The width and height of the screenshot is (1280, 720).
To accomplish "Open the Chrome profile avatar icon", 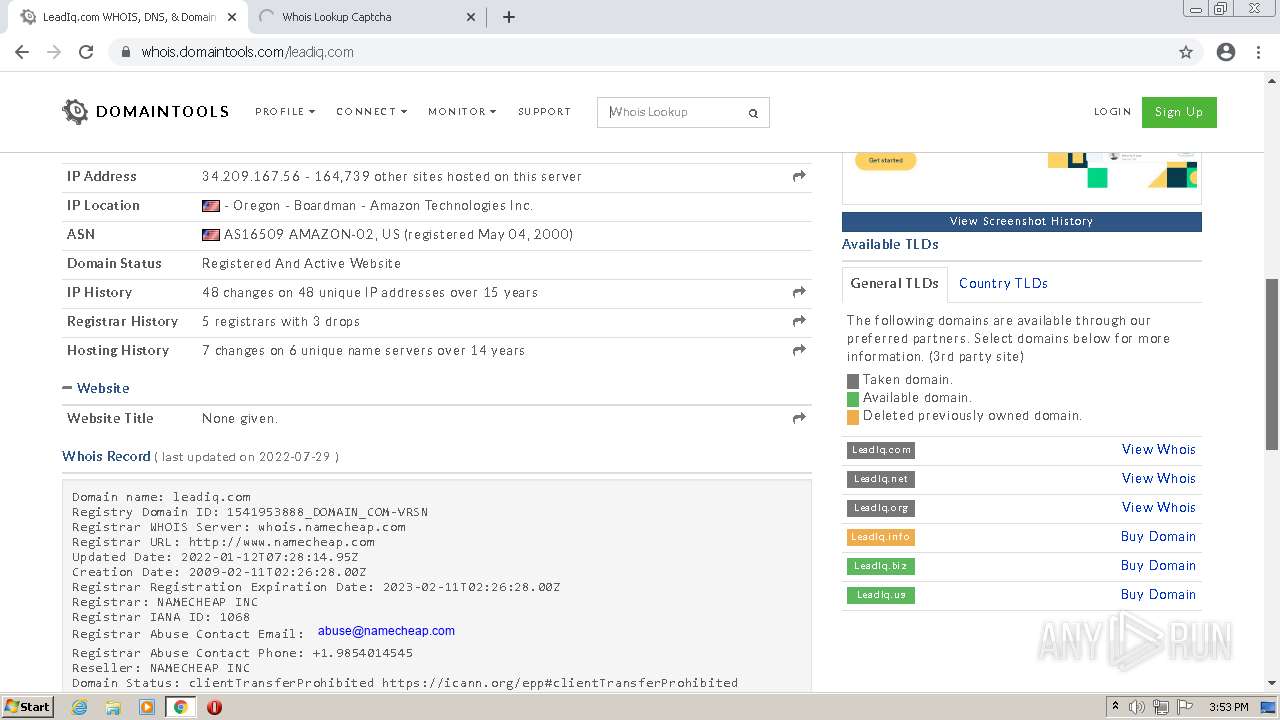I will point(1226,52).
